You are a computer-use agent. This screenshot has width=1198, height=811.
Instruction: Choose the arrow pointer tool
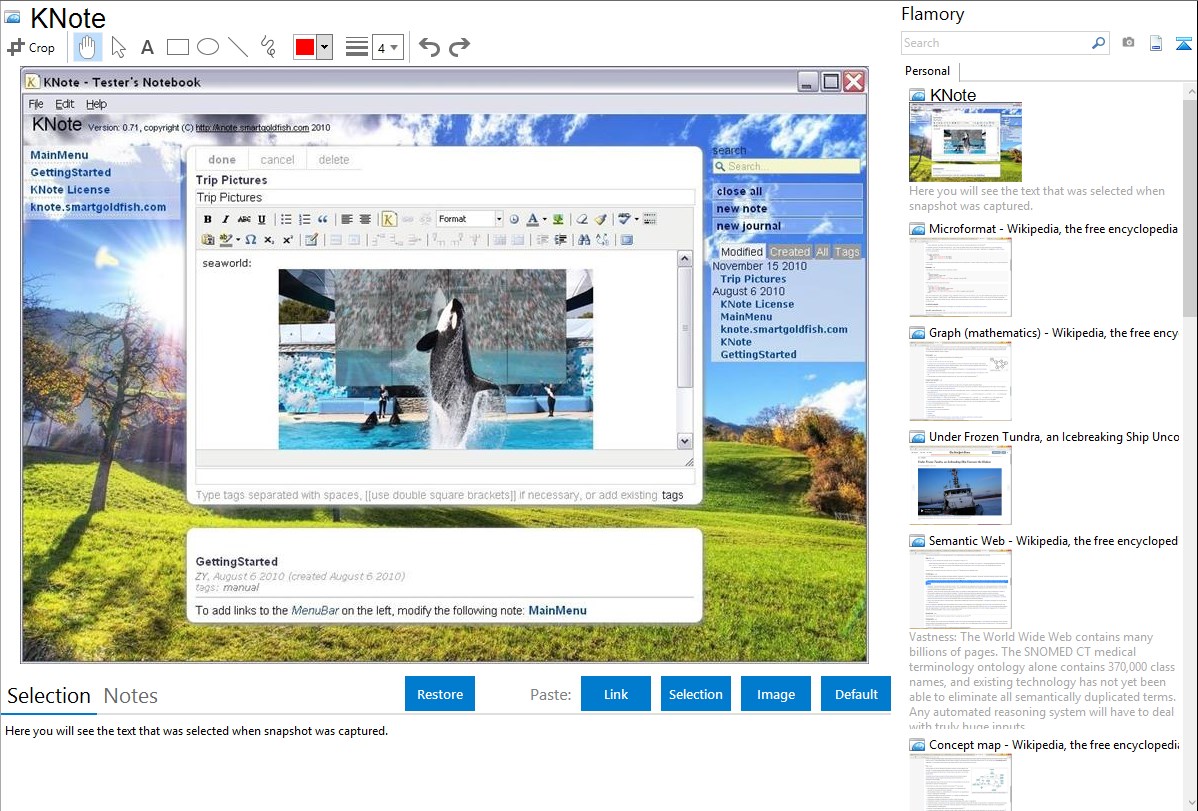118,47
